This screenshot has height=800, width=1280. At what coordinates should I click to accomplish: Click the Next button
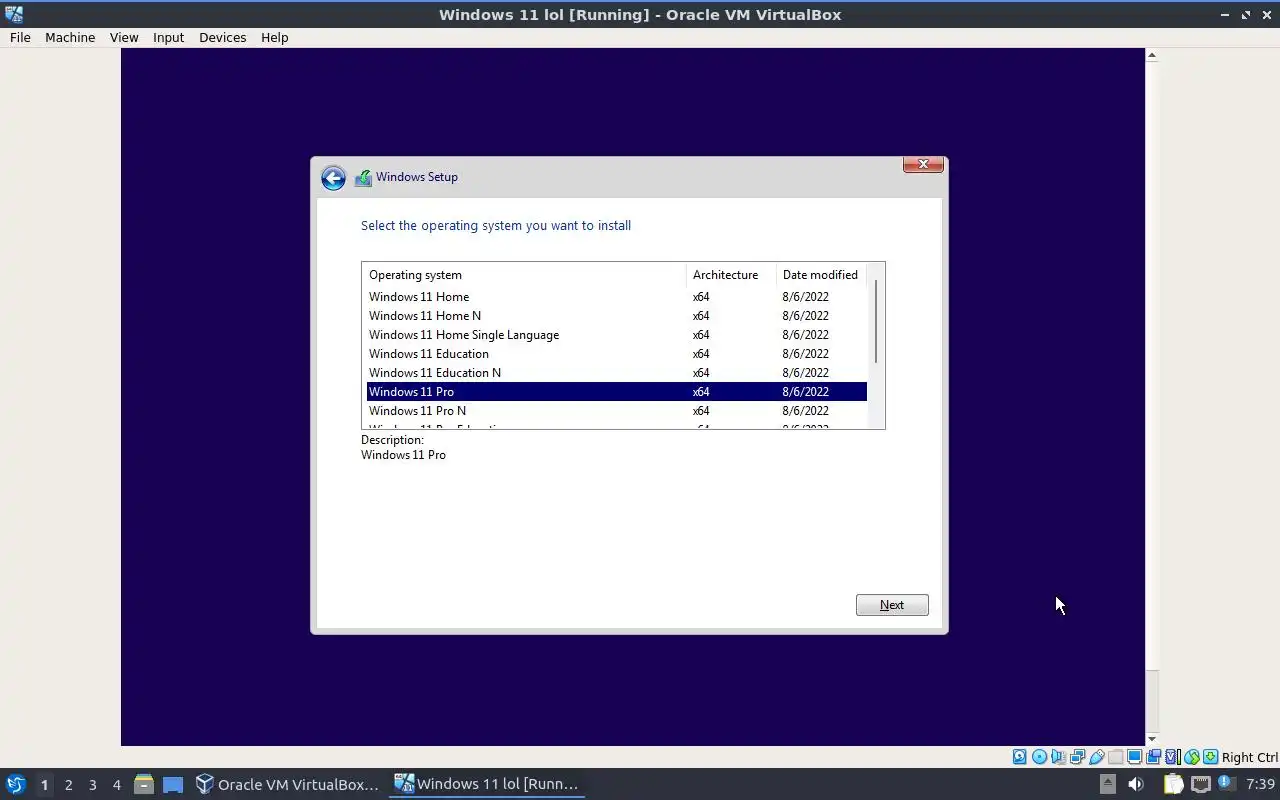pos(892,605)
